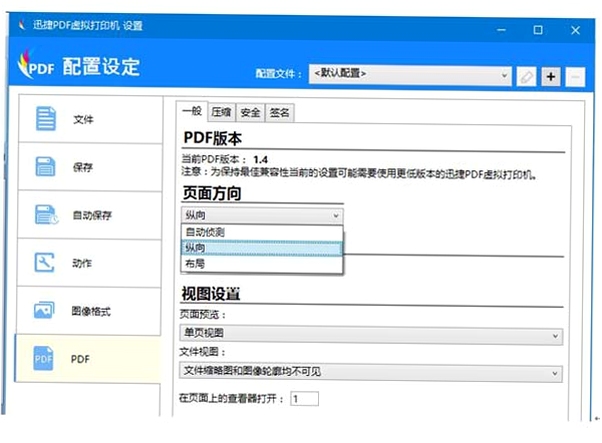
Task: Choose 布局 from orientation list
Action: 262,264
